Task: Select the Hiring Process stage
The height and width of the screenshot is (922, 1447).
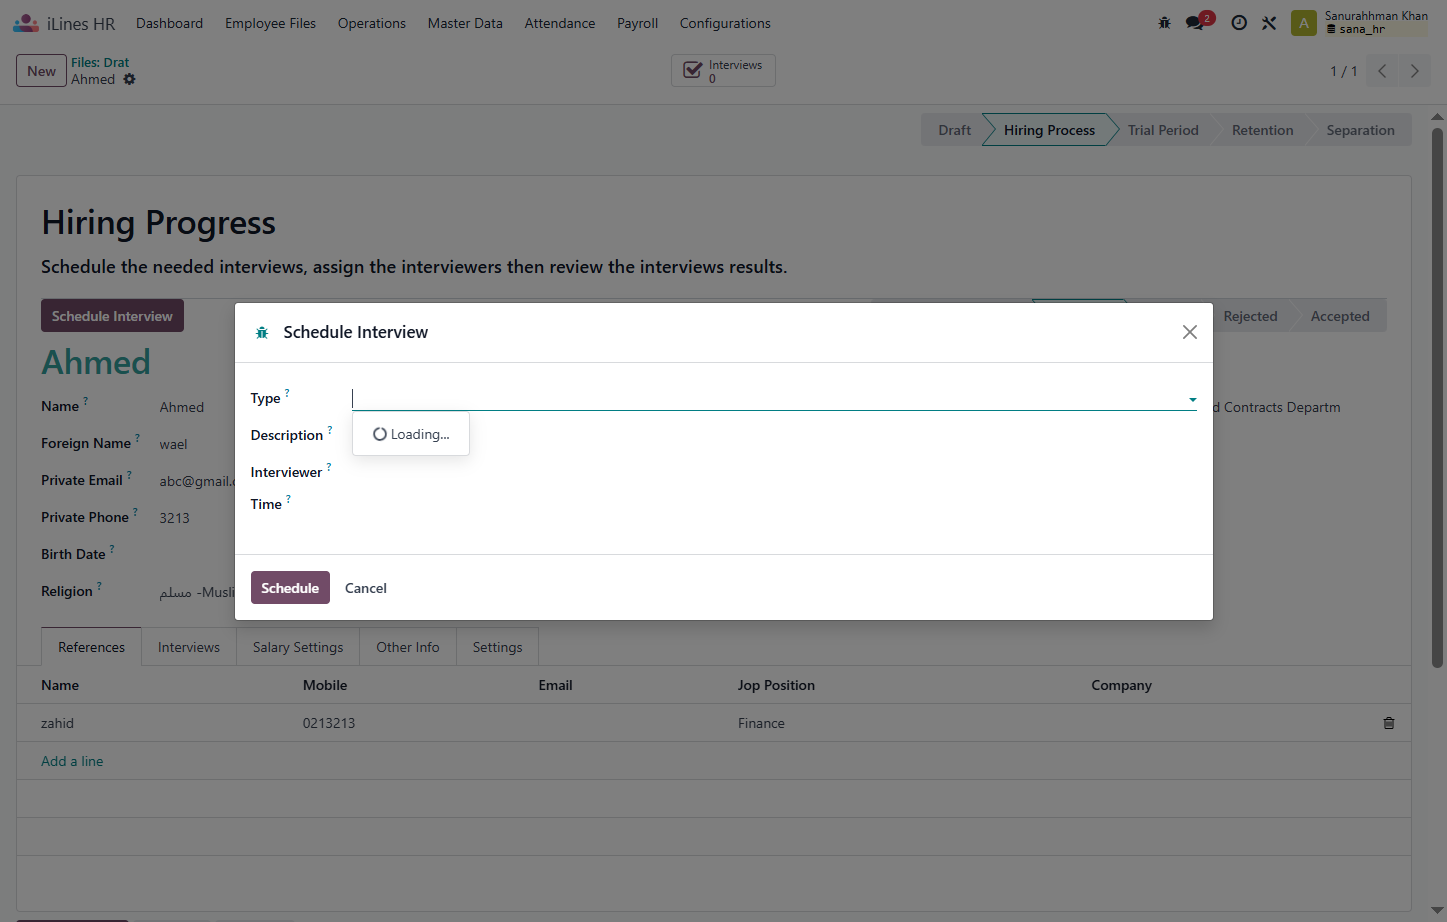Action: (x=1049, y=130)
